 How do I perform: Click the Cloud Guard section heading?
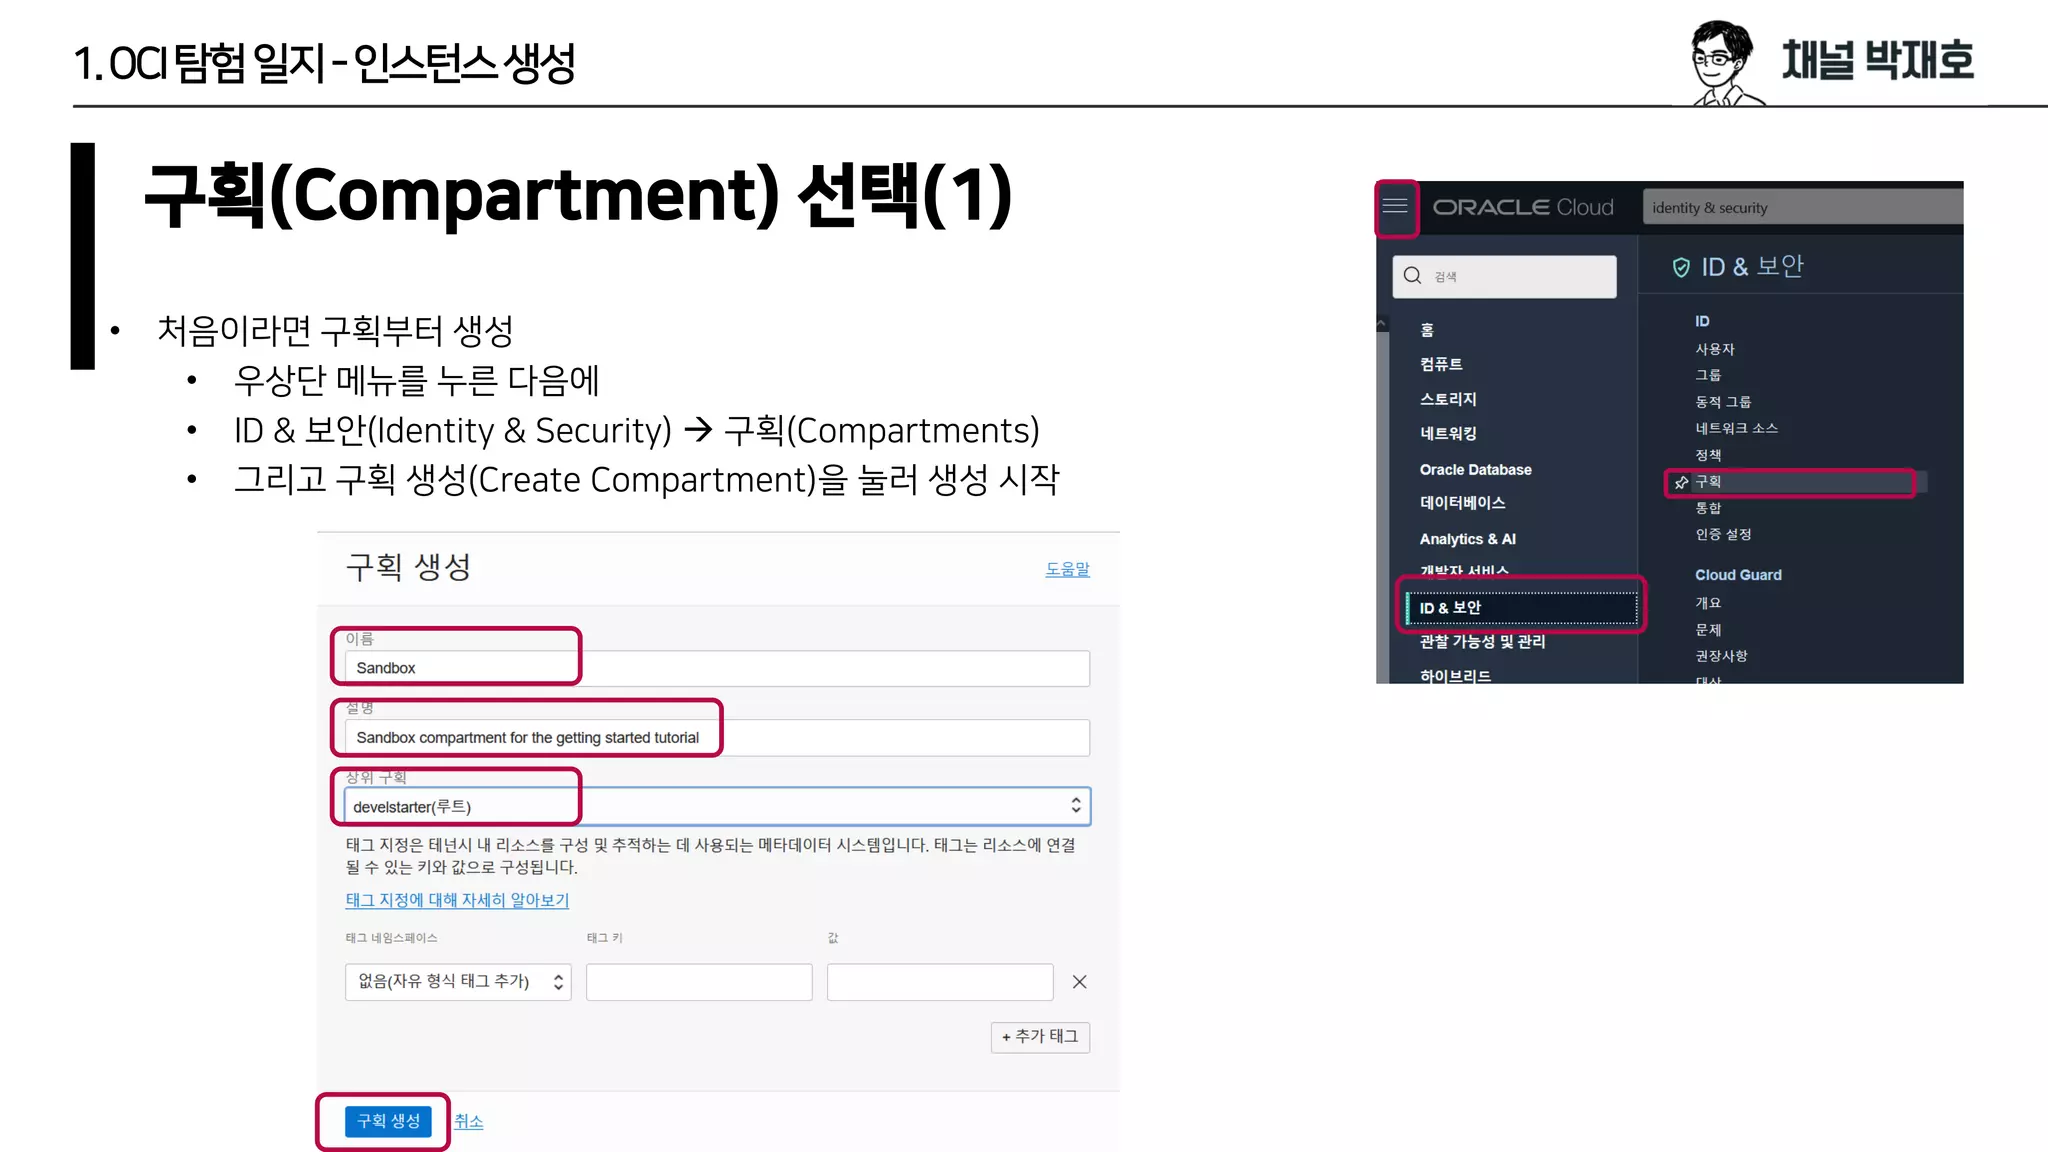[x=1738, y=575]
